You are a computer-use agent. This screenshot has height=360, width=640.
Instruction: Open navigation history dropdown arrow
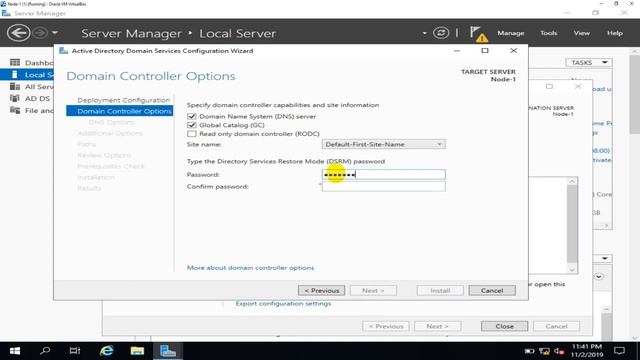click(x=55, y=33)
